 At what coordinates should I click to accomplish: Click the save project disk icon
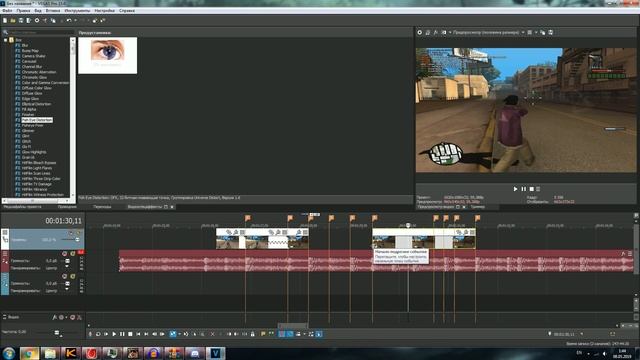click(x=21, y=20)
